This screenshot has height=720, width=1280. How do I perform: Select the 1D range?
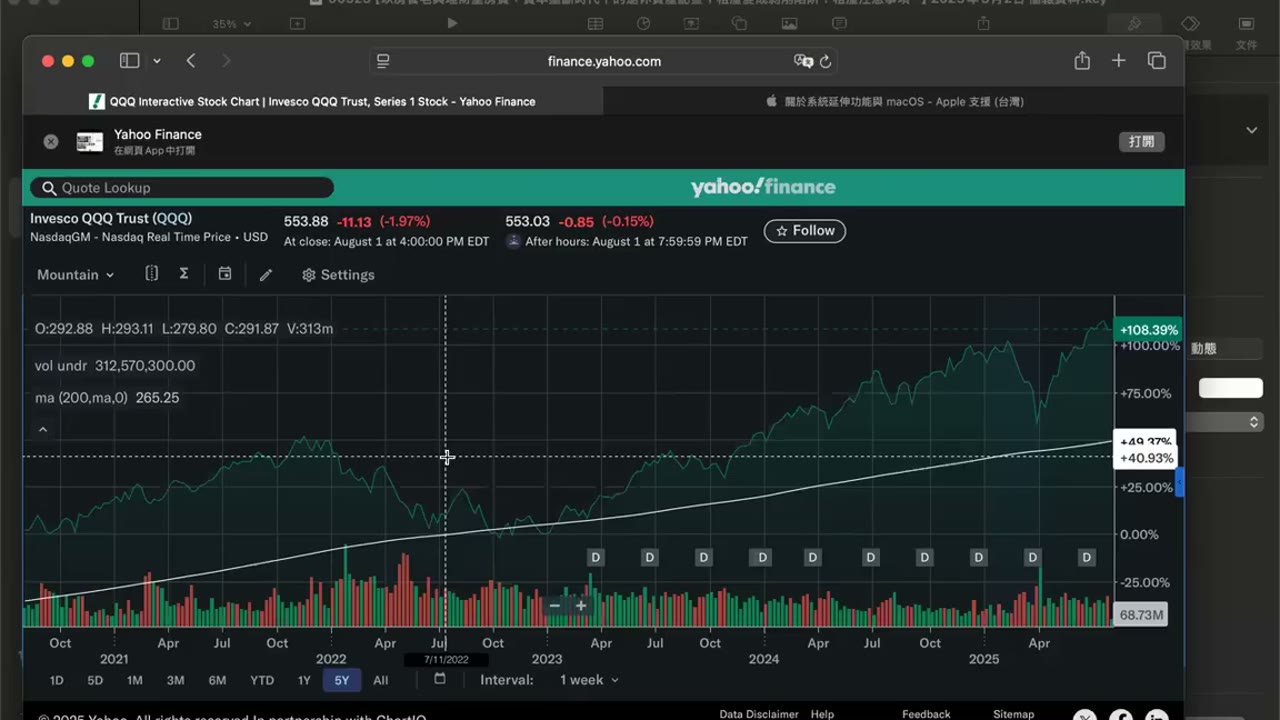click(56, 680)
